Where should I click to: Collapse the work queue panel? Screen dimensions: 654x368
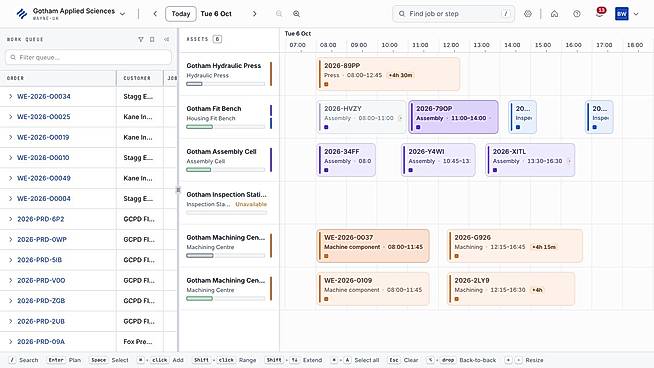coord(166,39)
